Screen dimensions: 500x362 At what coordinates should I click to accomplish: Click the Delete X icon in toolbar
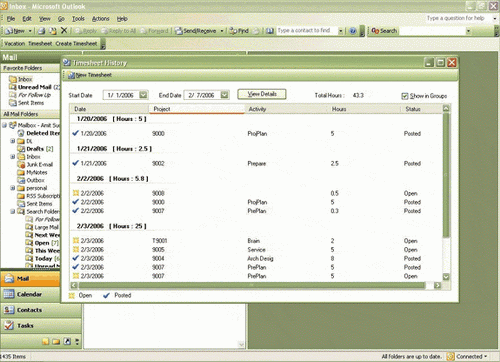click(x=64, y=31)
